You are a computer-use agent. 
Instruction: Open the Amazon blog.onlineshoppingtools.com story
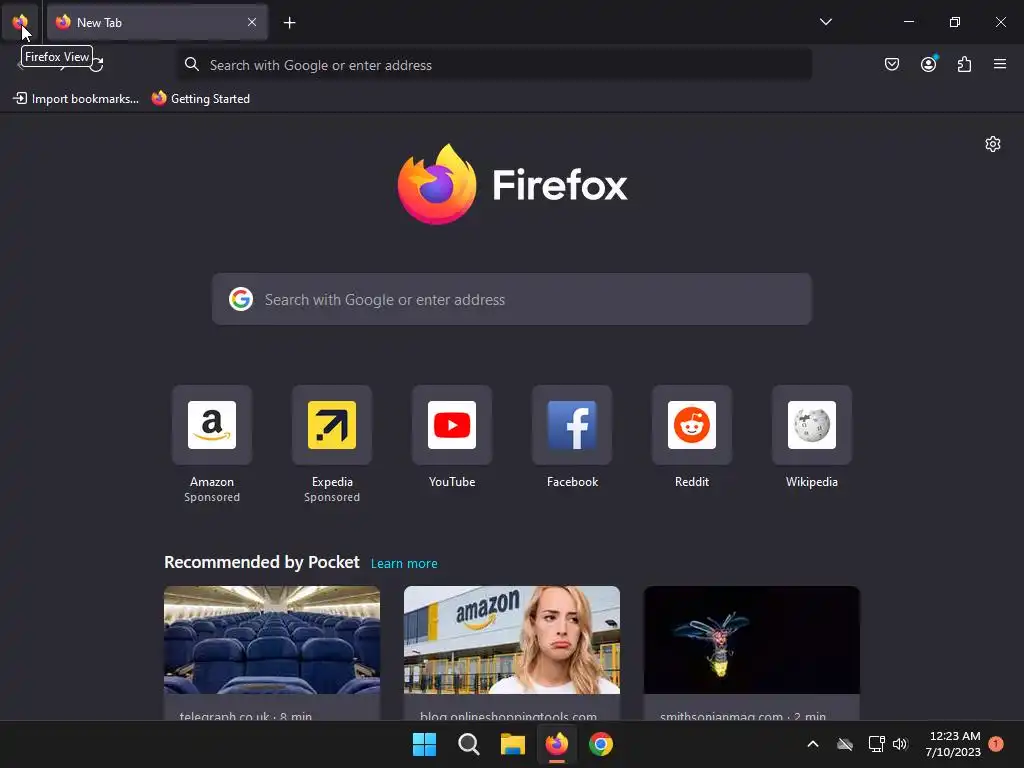(x=511, y=653)
